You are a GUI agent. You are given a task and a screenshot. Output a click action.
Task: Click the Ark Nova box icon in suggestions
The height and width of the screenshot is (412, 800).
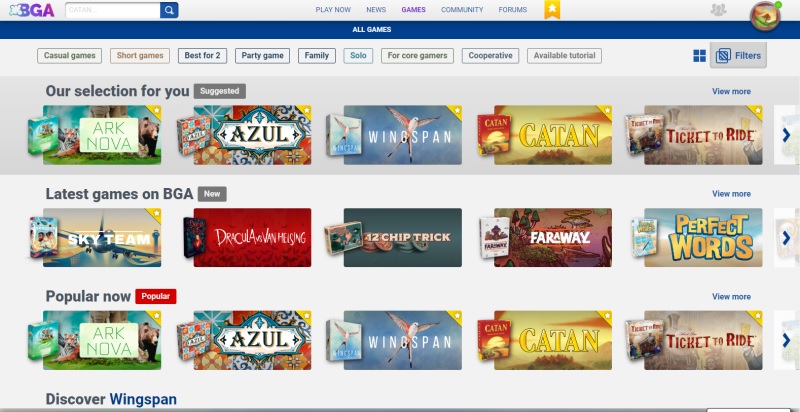[43, 135]
